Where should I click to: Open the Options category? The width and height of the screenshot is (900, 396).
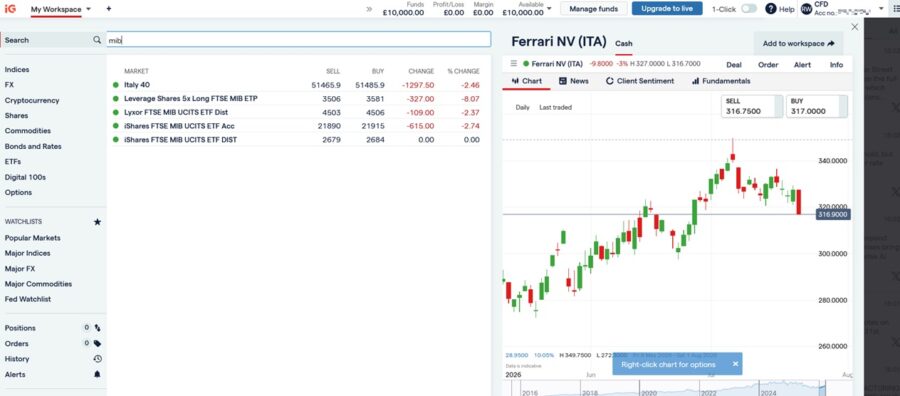click(x=18, y=192)
